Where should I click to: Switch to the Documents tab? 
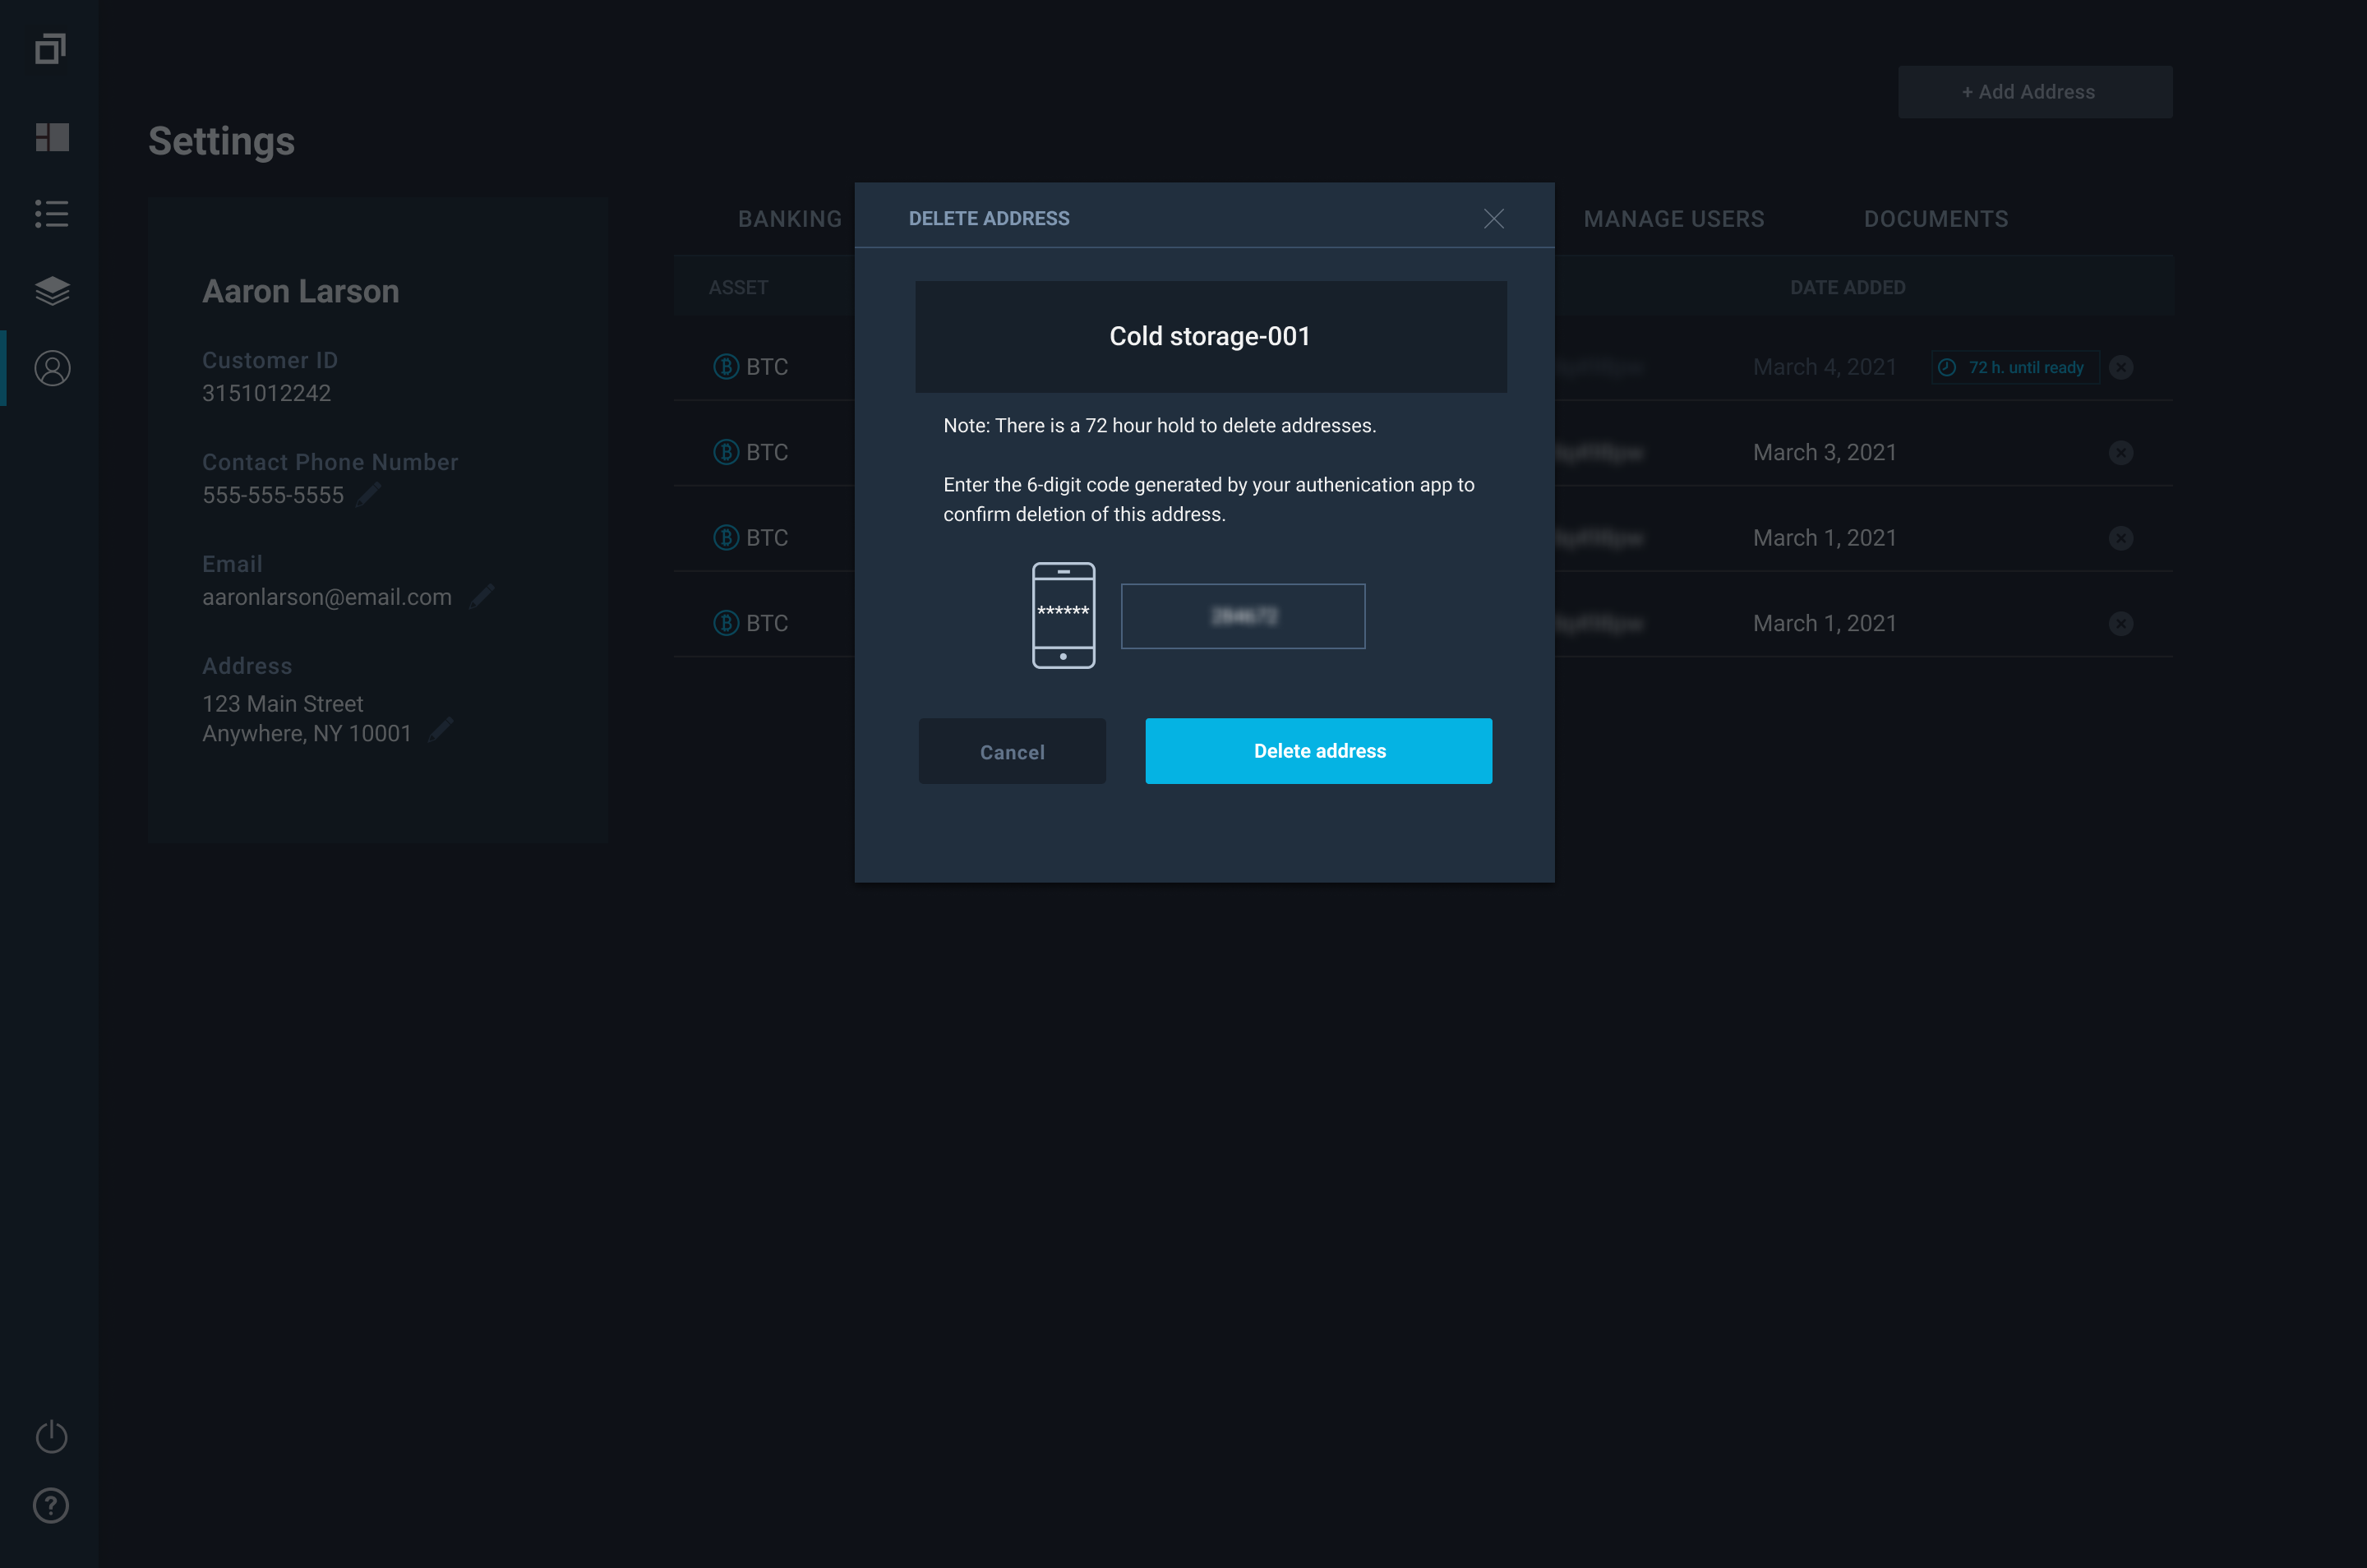click(x=1936, y=219)
